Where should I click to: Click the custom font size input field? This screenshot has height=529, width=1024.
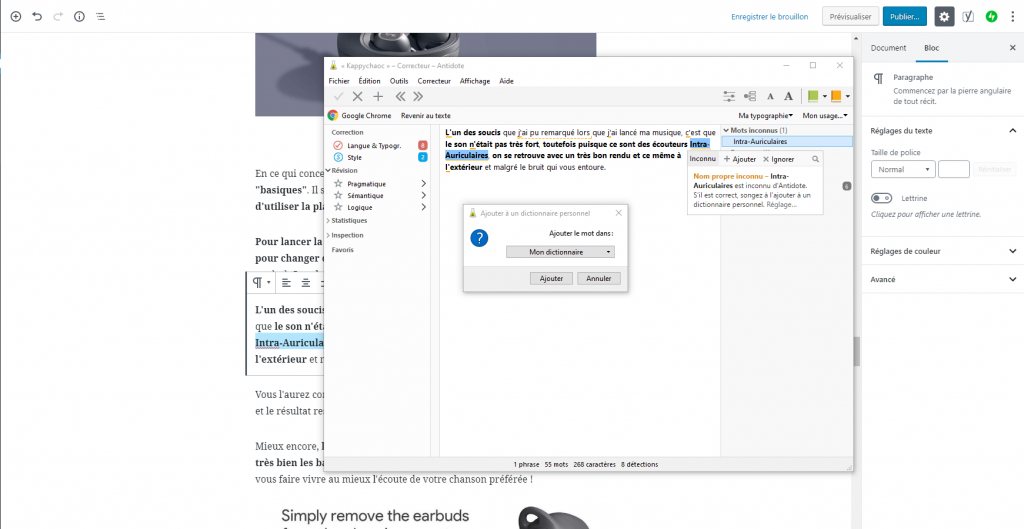(x=954, y=170)
